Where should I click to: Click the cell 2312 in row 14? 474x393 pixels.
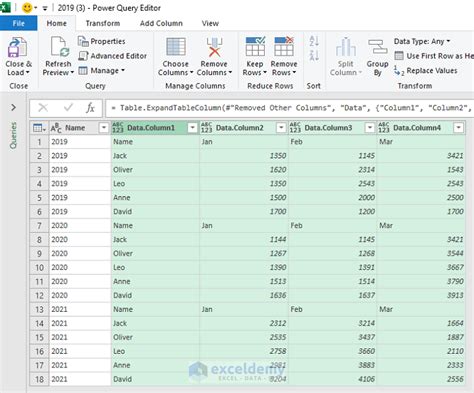click(x=244, y=323)
